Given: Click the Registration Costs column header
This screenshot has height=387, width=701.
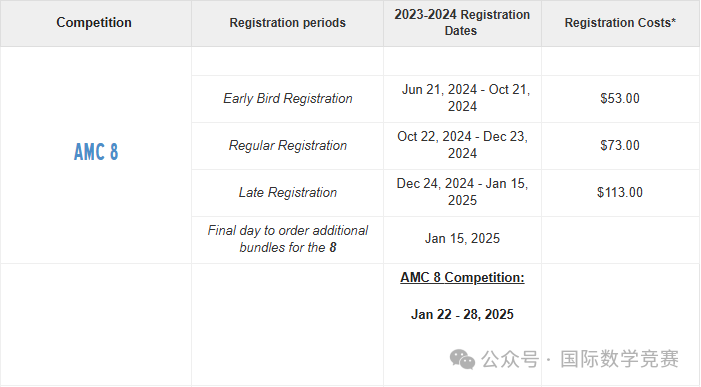Looking at the screenshot, I should [620, 23].
